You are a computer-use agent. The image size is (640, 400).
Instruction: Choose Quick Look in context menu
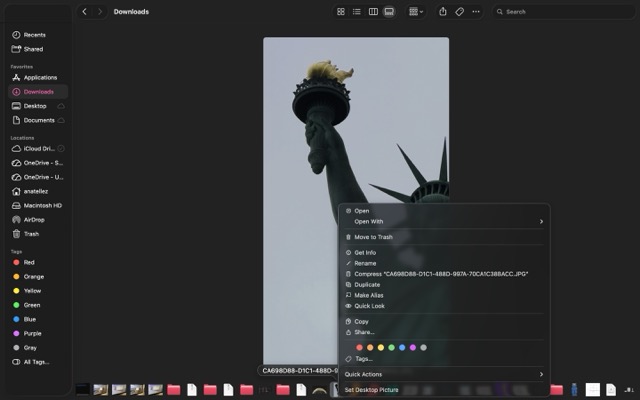pos(444,306)
